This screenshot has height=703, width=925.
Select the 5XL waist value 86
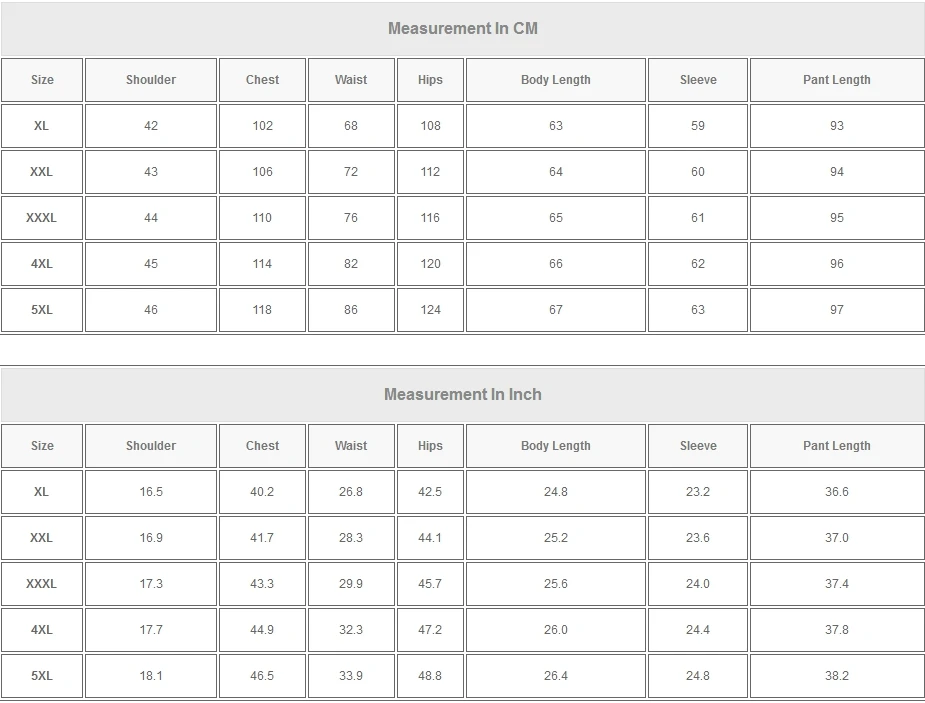[351, 310]
